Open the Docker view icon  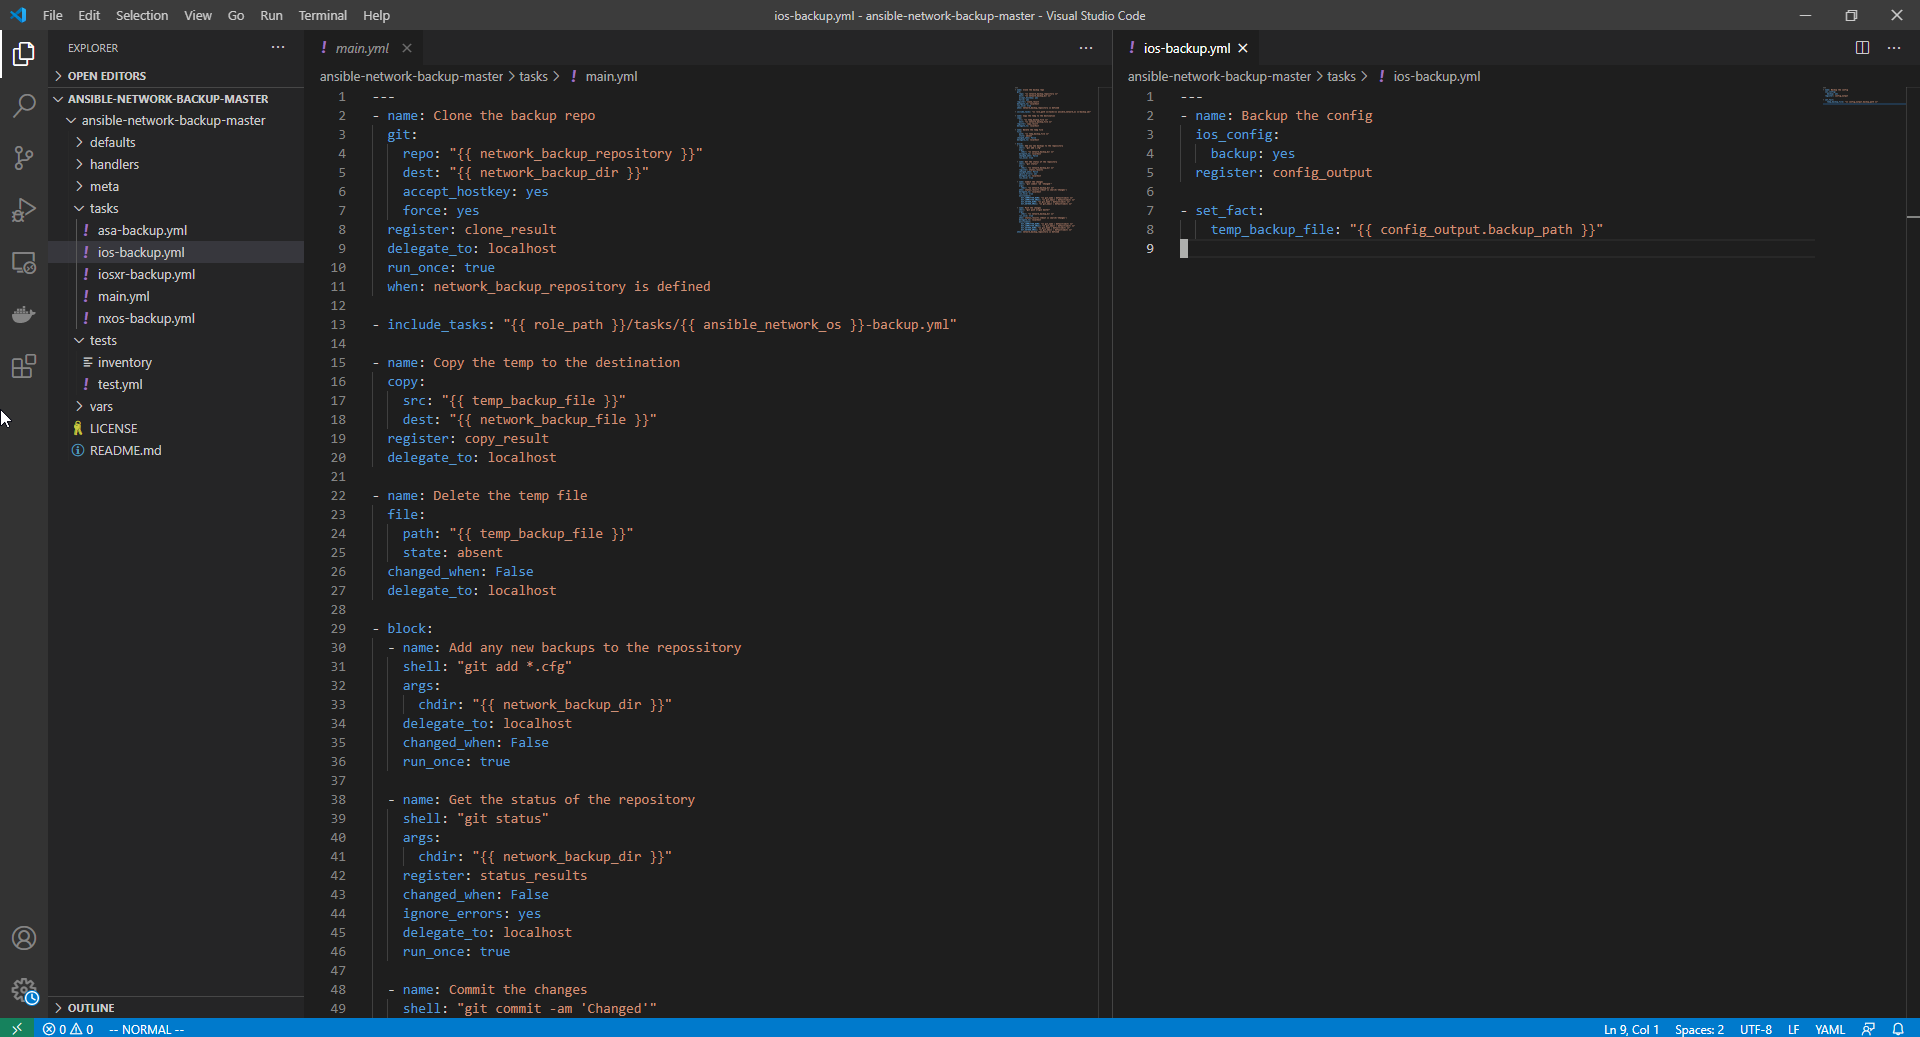point(24,315)
